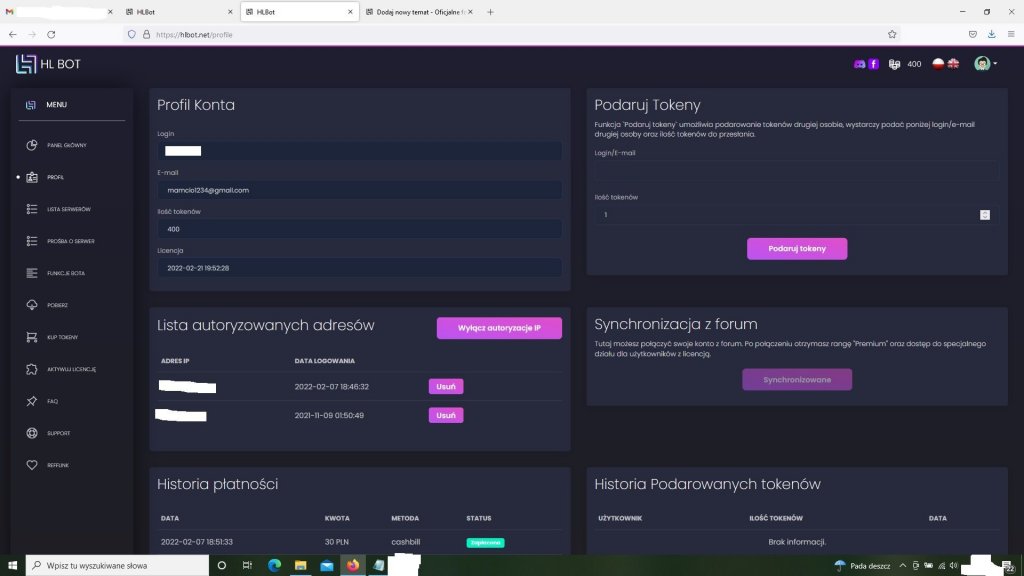Click the HL BOT logo
Screen dimensions: 1024x576
click(x=48, y=64)
